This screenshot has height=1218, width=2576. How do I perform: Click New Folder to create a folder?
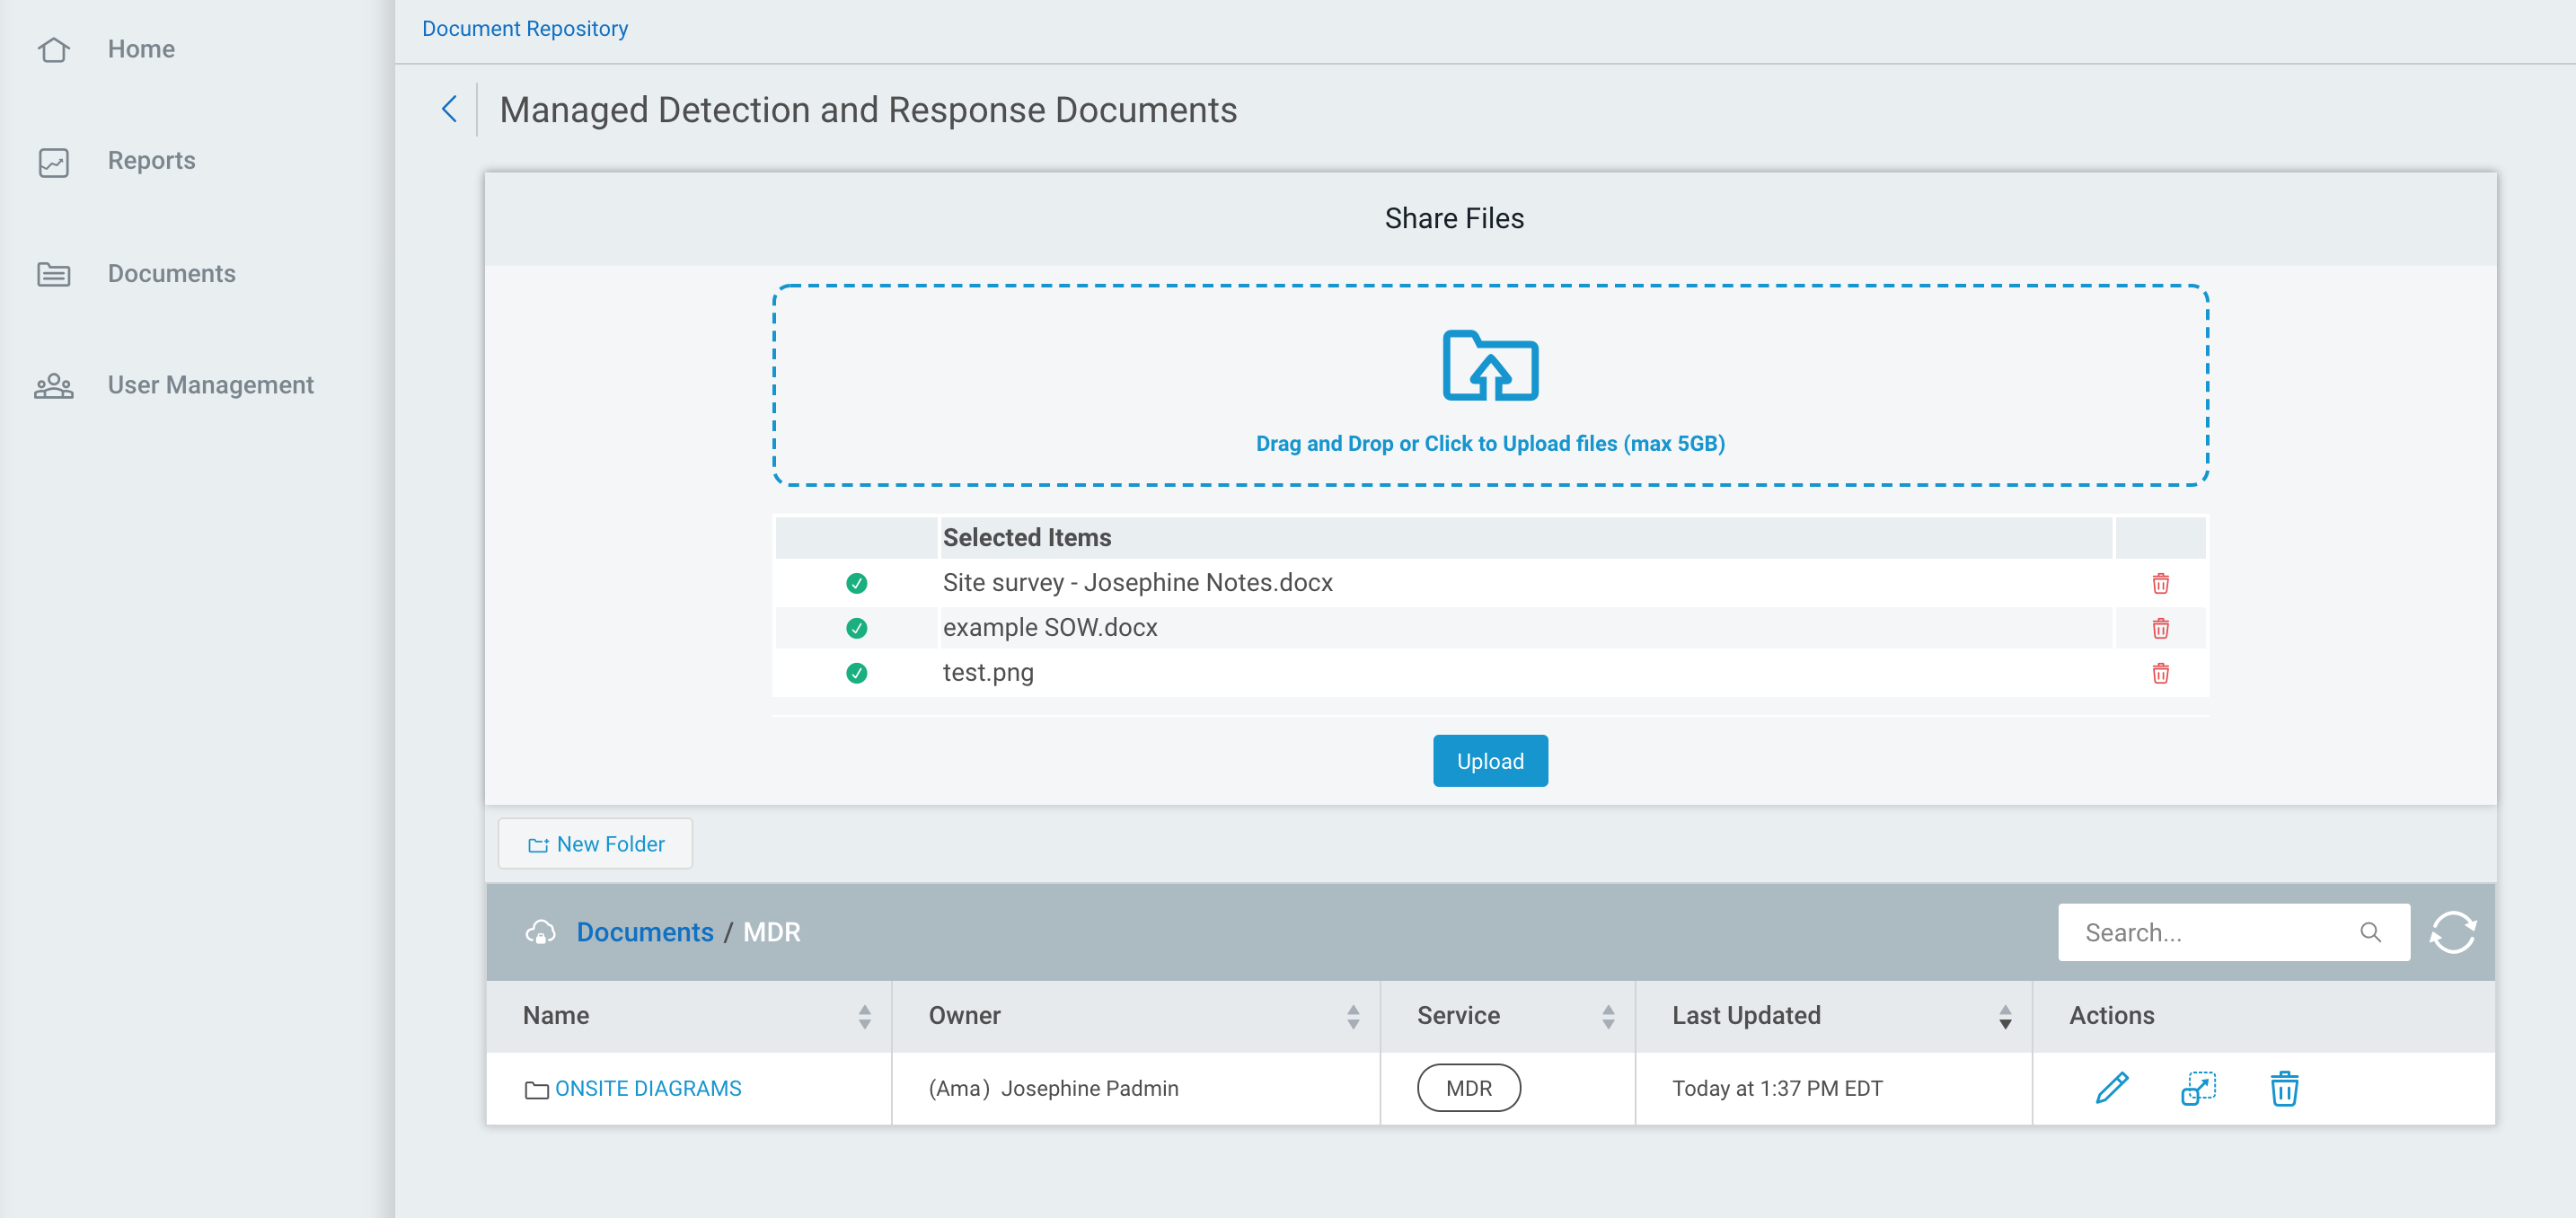coord(596,843)
